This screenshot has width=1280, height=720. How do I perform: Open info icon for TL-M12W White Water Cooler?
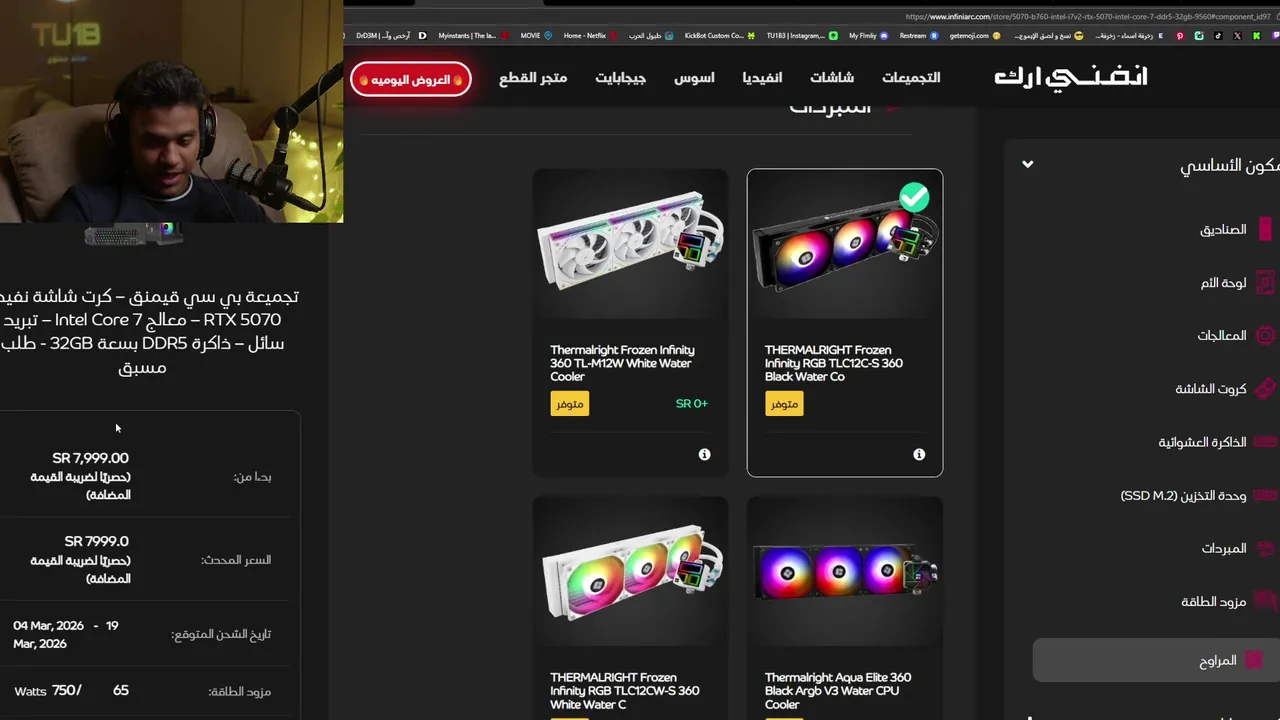click(704, 454)
